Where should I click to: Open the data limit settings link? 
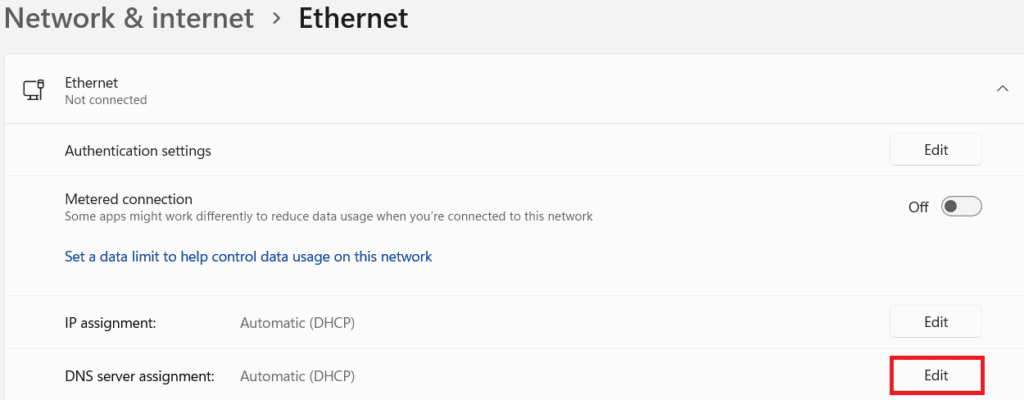[248, 256]
